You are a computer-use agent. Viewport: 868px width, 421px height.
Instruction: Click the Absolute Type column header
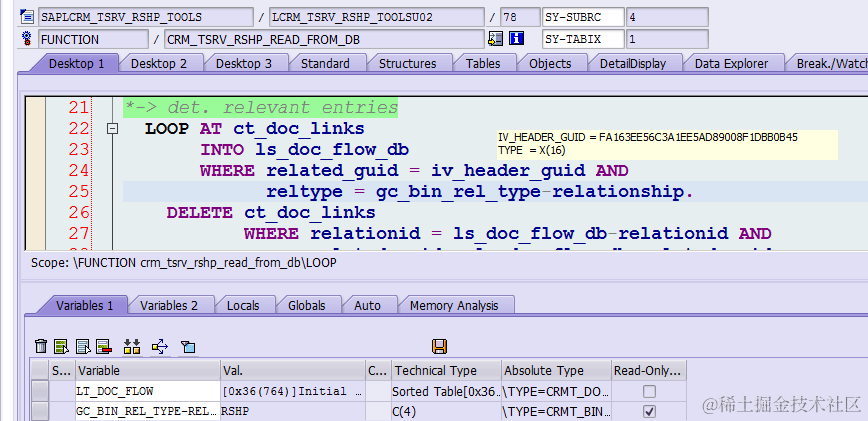pyautogui.click(x=557, y=371)
